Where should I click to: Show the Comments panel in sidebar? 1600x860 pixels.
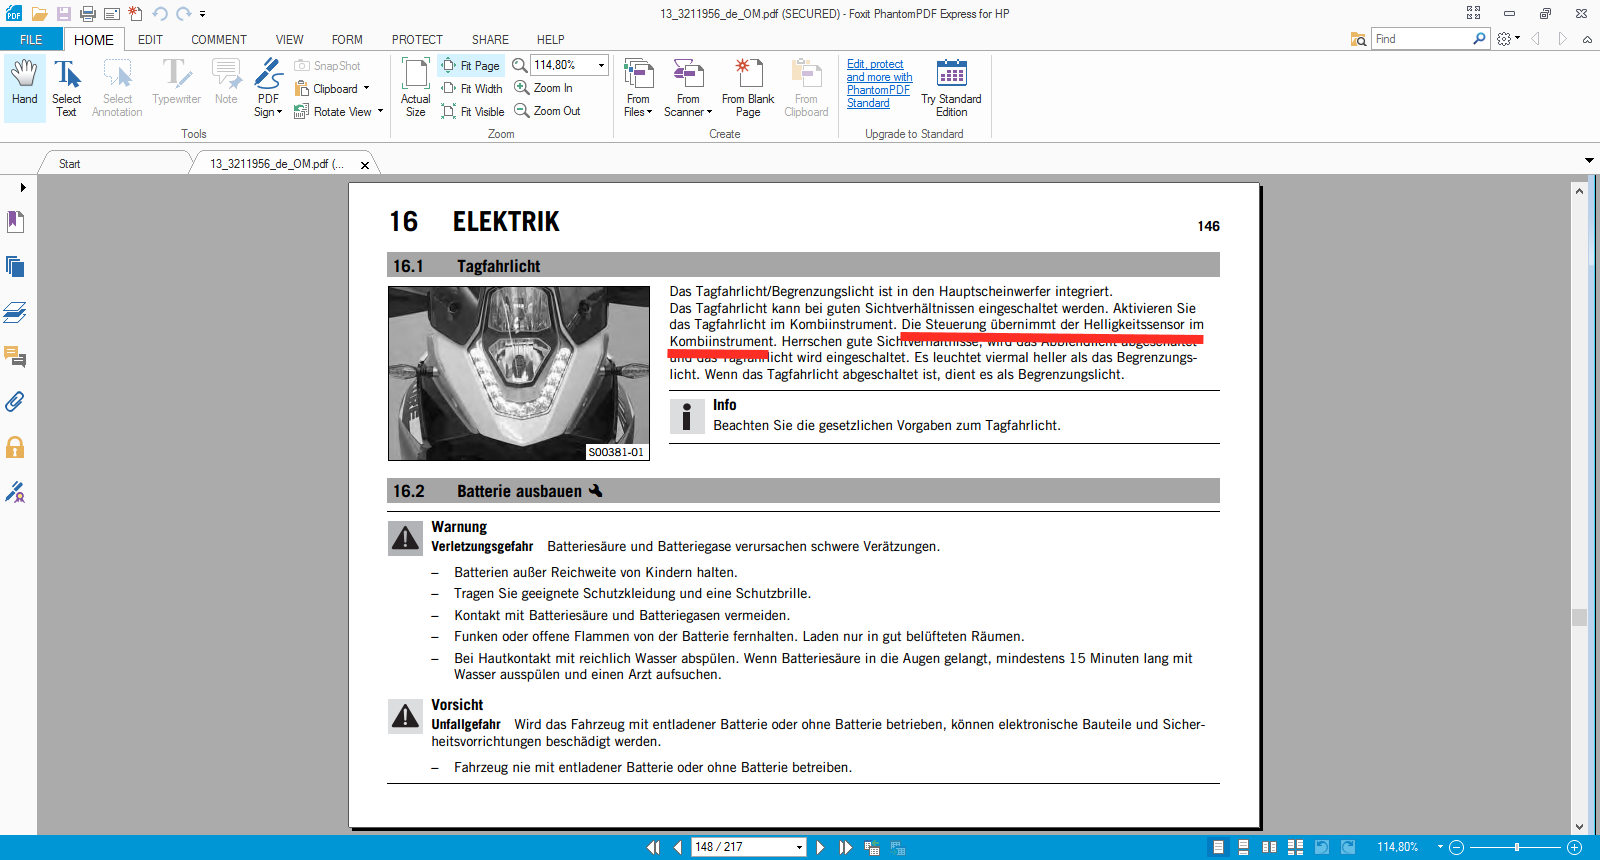15,357
